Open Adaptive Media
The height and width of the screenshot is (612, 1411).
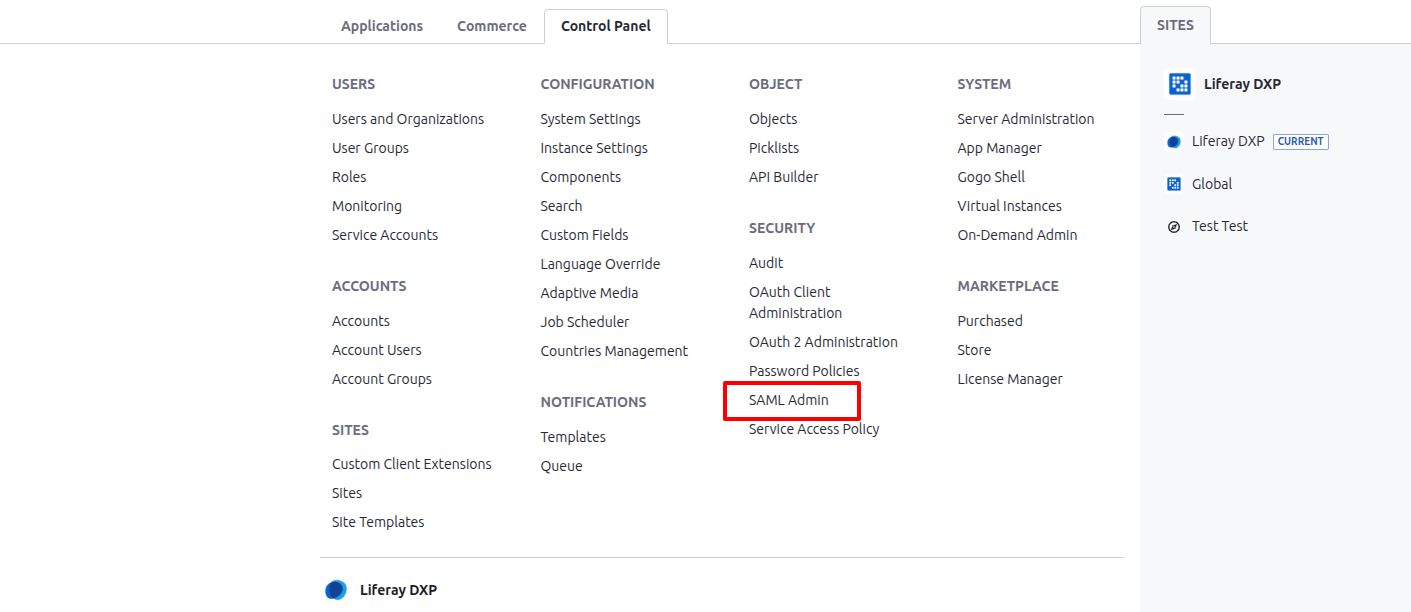[590, 293]
